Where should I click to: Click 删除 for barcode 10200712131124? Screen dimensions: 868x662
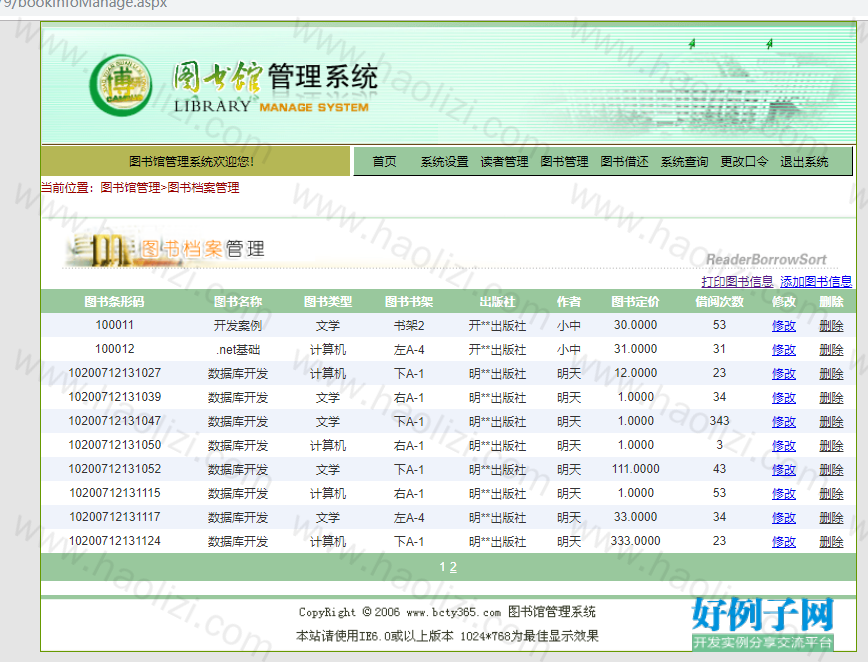[831, 541]
